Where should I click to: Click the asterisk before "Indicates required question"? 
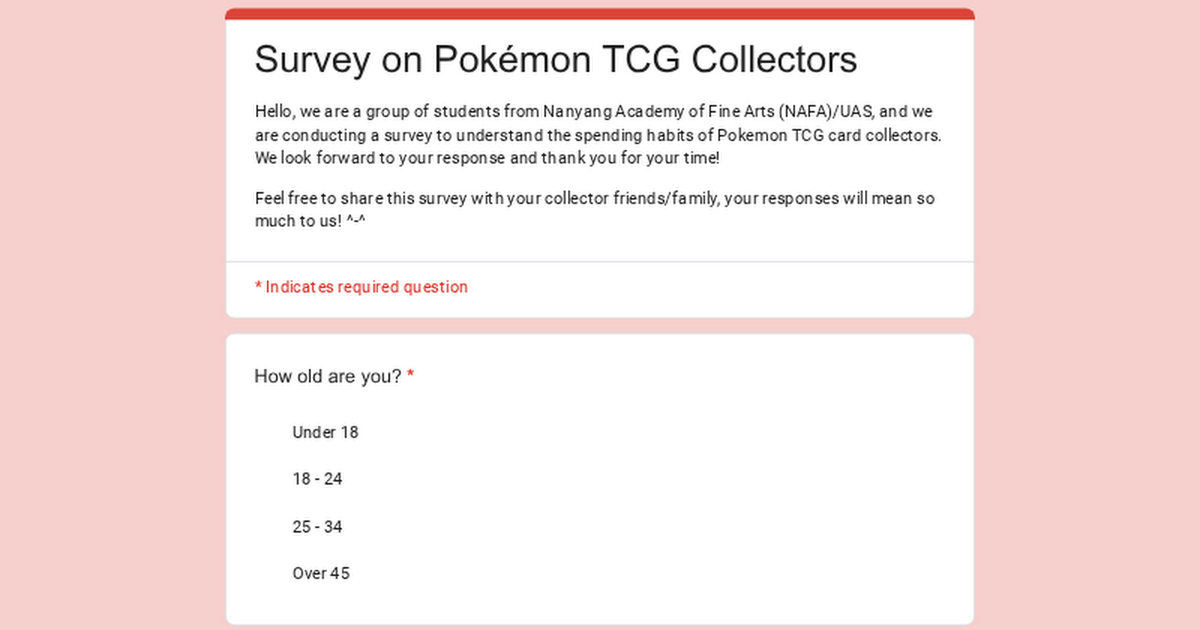[x=258, y=287]
